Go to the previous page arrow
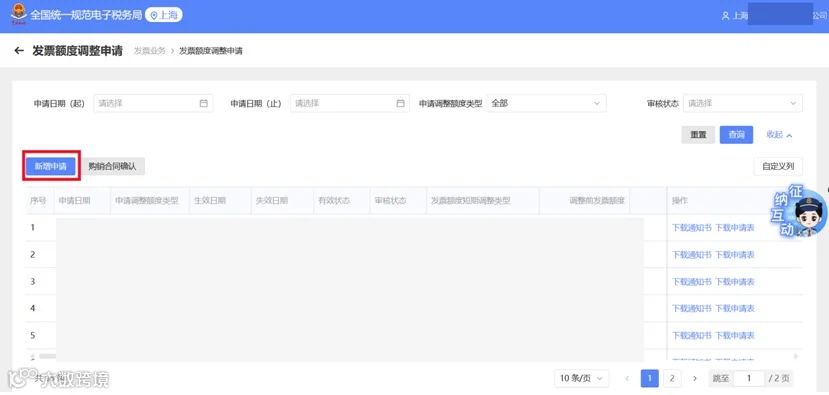 628,378
